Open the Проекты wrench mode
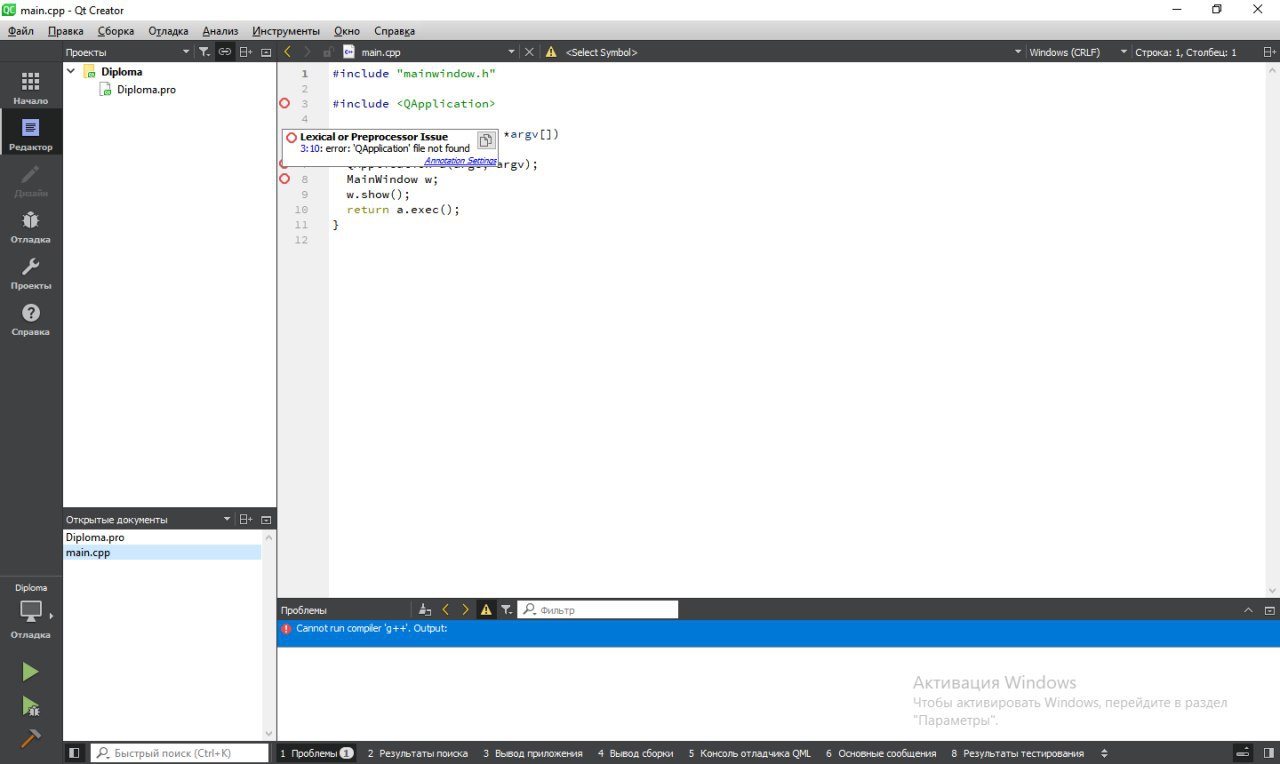1280x764 pixels. coord(30,272)
